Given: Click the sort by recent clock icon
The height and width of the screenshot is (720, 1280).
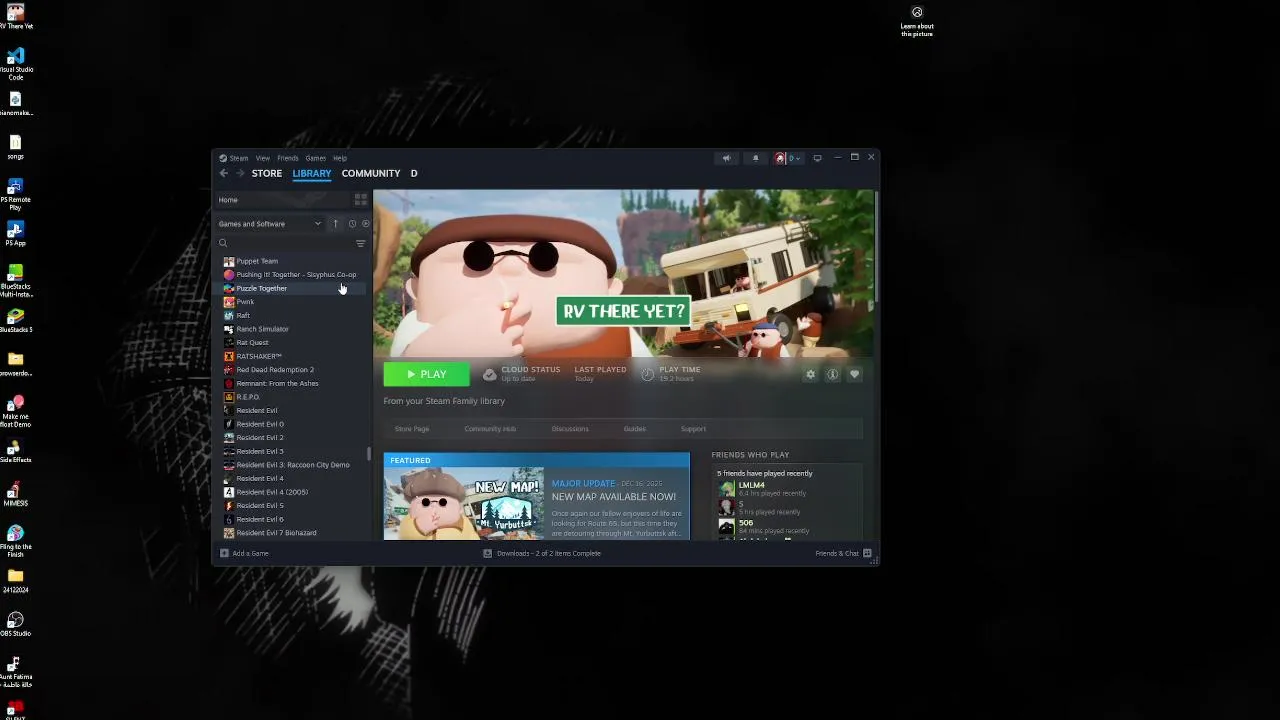Looking at the screenshot, I should (x=352, y=224).
